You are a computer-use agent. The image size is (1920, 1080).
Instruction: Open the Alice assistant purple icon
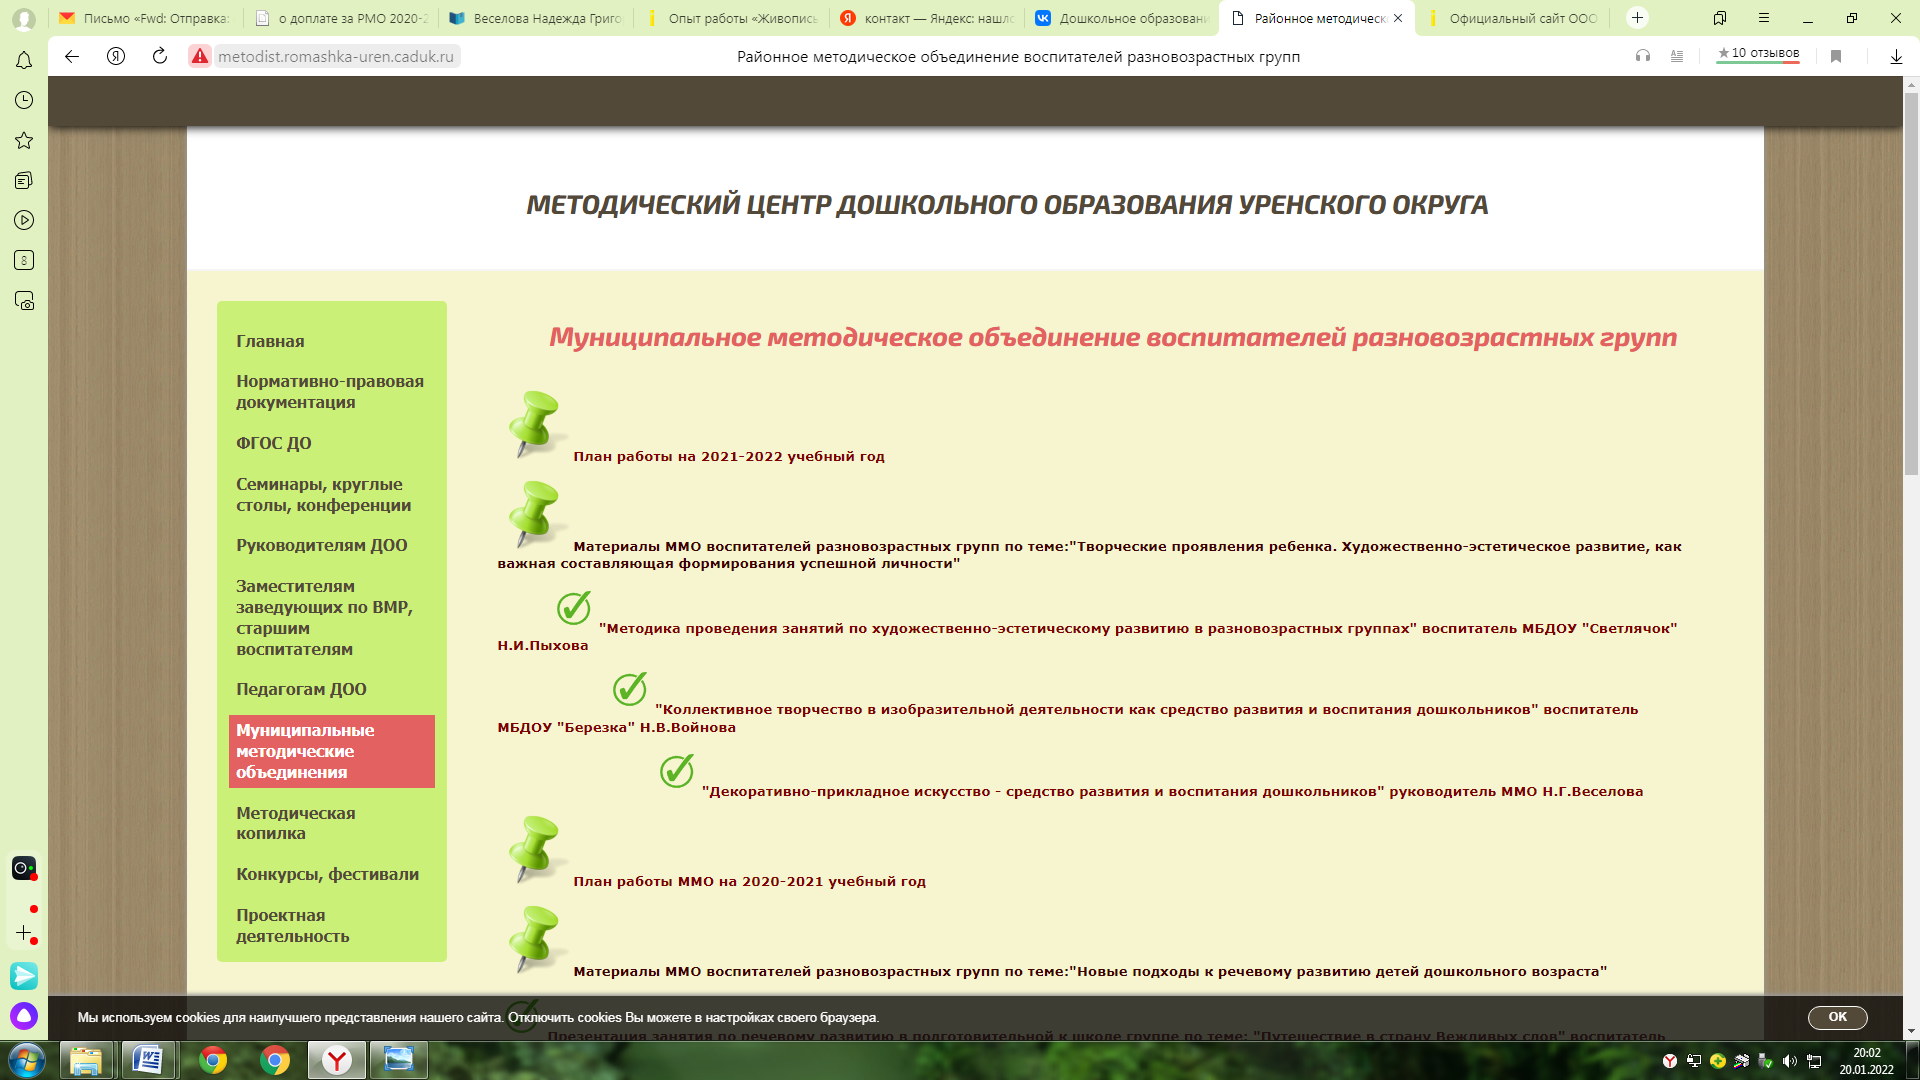pos(24,1016)
